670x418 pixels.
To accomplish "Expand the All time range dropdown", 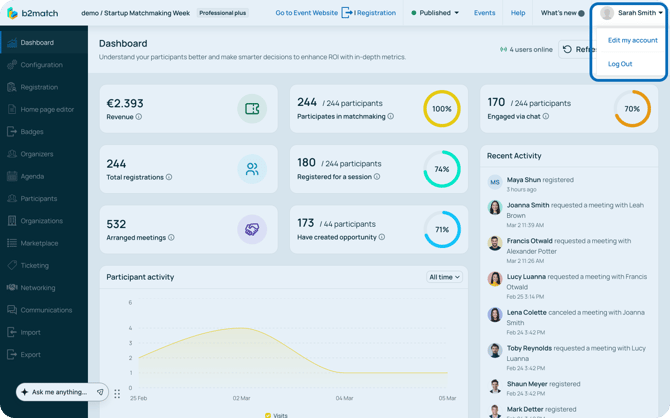I will pos(444,277).
